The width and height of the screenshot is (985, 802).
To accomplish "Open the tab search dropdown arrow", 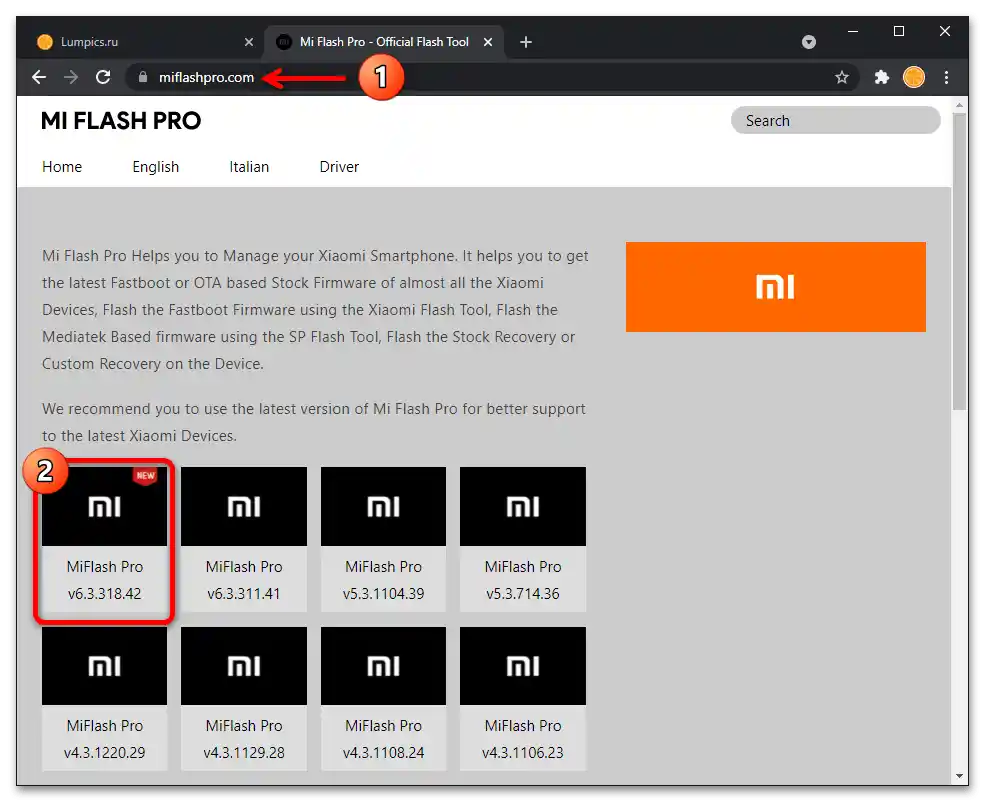I will coord(809,42).
